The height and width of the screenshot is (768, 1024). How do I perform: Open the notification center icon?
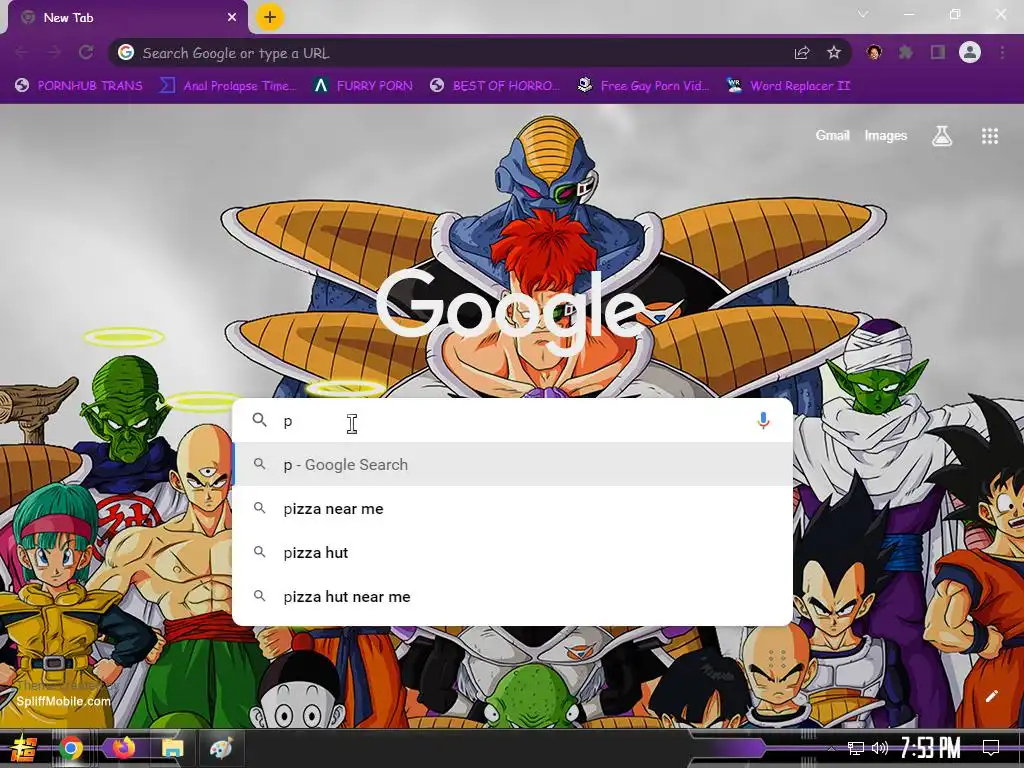pos(991,748)
